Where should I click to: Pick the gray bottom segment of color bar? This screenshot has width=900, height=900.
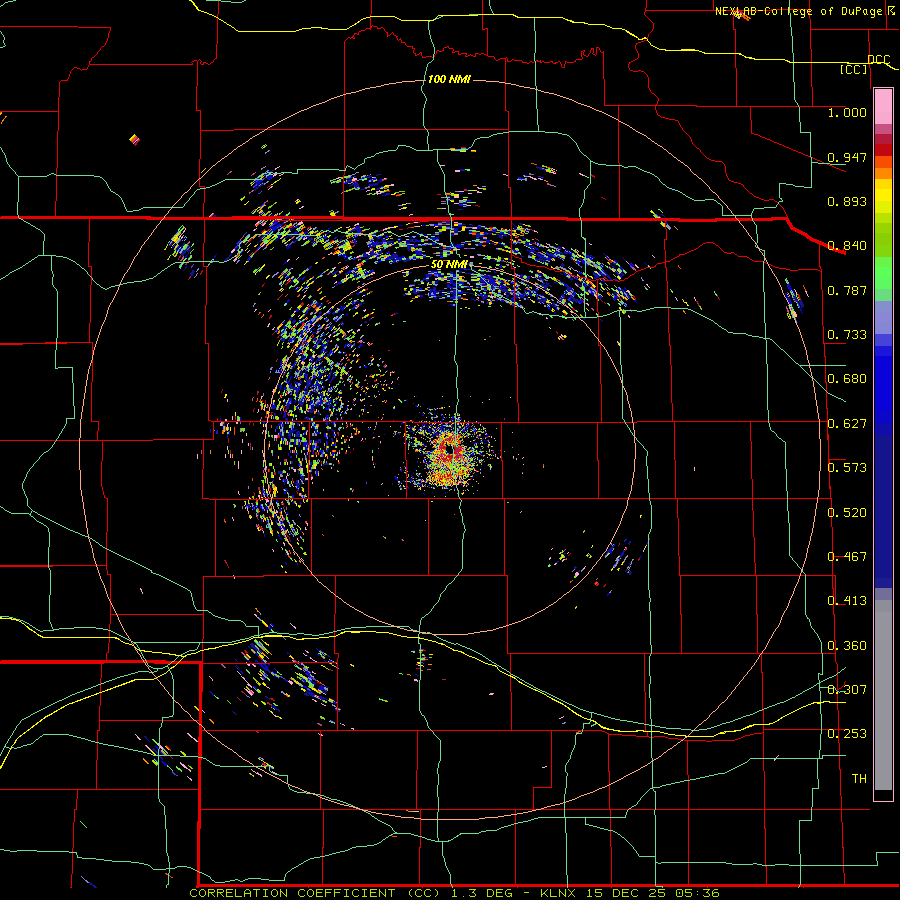[x=883, y=695]
